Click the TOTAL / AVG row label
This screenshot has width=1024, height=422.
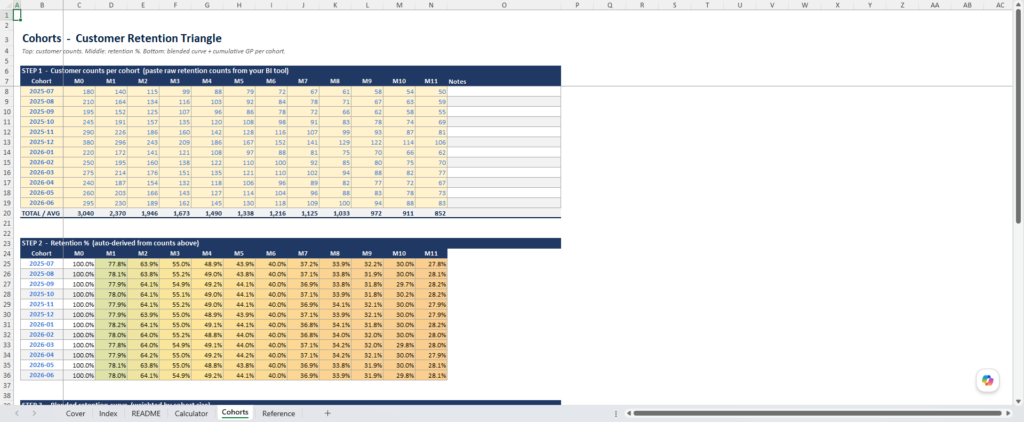(x=42, y=213)
